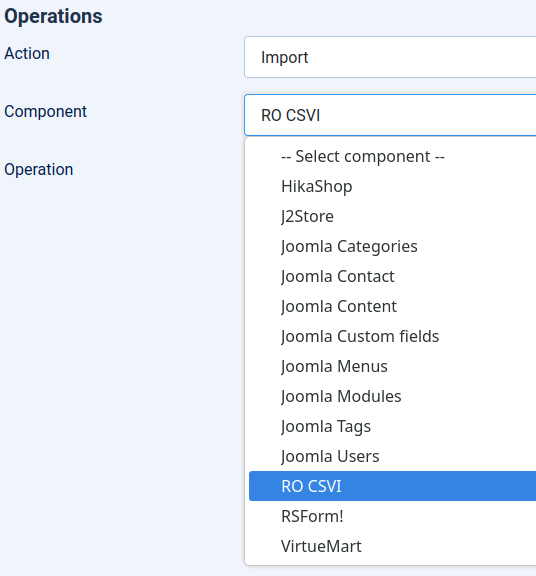This screenshot has width=536, height=576.
Task: Click the Component field label
Action: click(x=46, y=112)
